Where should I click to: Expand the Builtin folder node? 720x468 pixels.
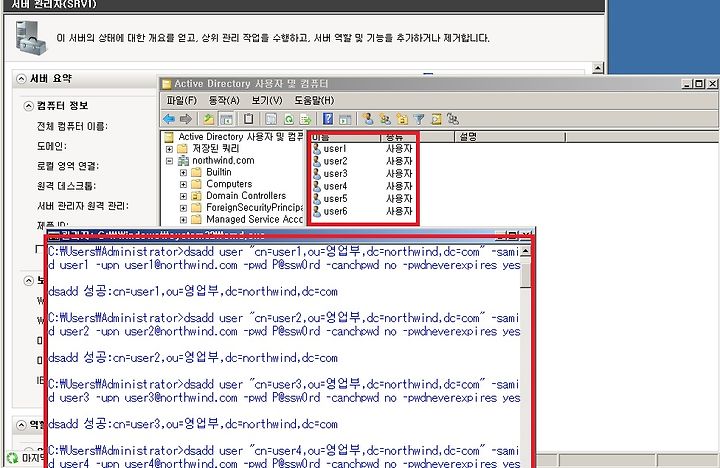183,173
